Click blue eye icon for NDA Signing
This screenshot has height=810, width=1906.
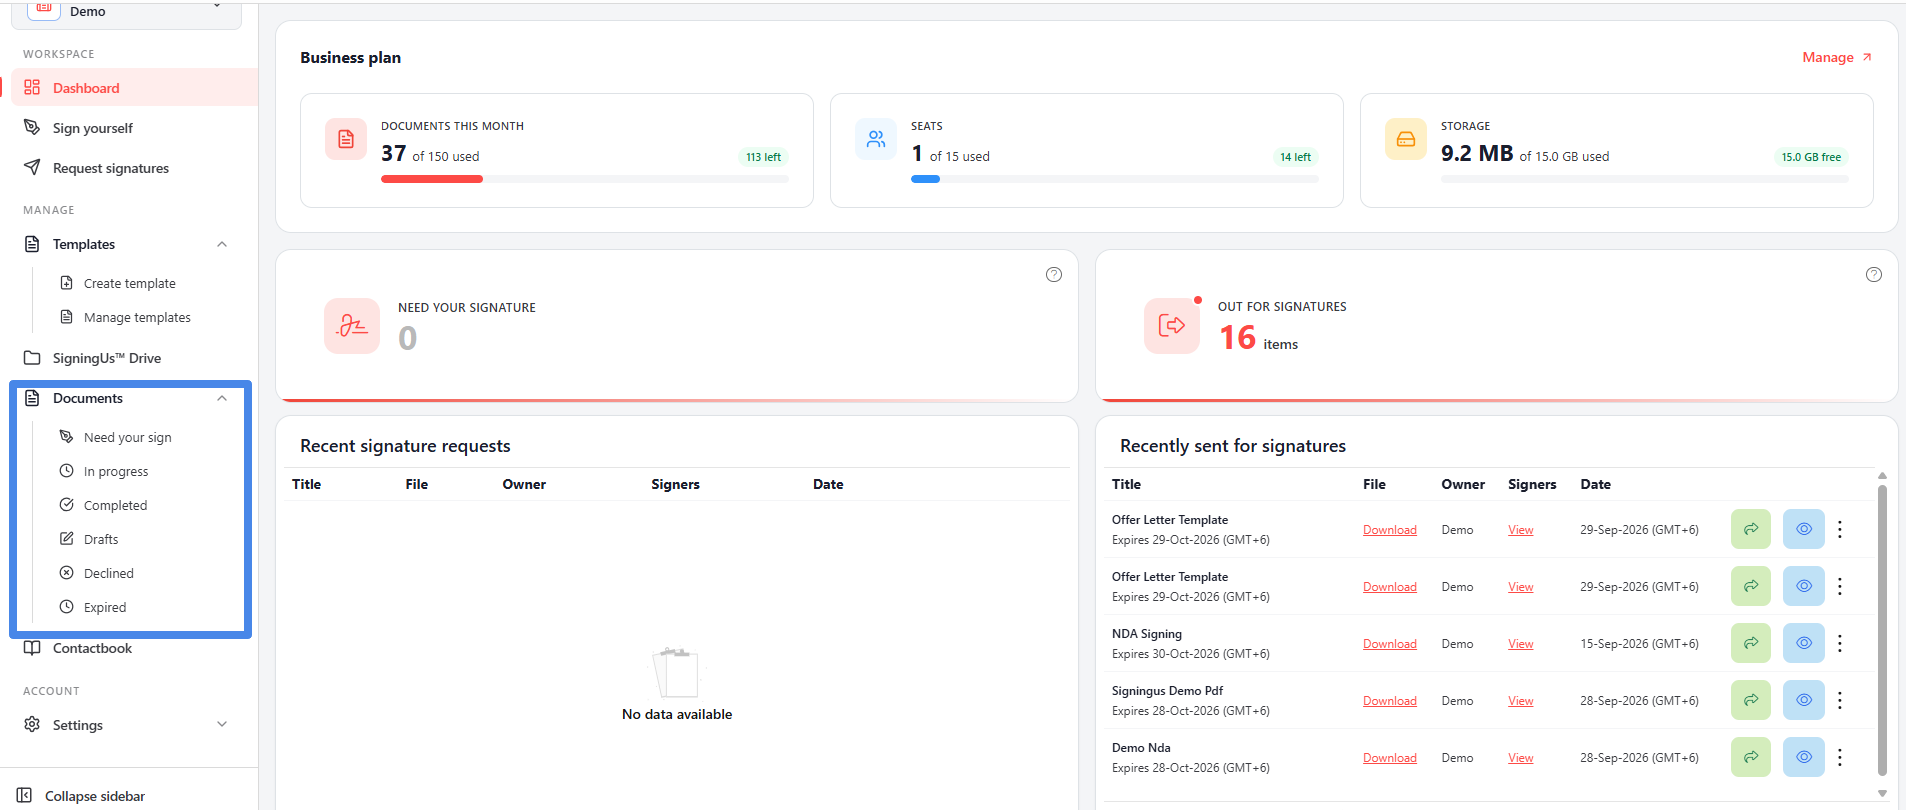coord(1804,643)
